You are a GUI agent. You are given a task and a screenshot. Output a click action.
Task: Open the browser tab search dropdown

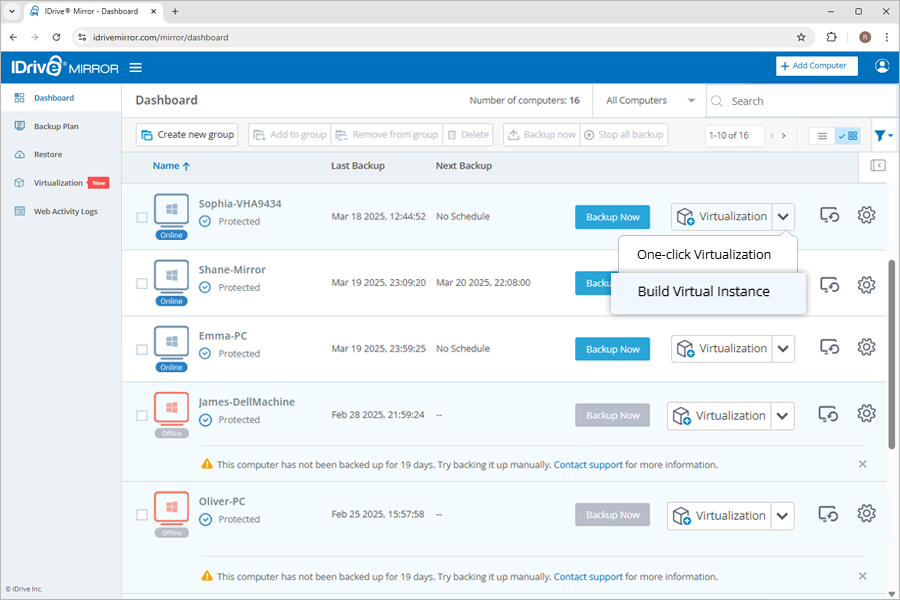[x=12, y=11]
